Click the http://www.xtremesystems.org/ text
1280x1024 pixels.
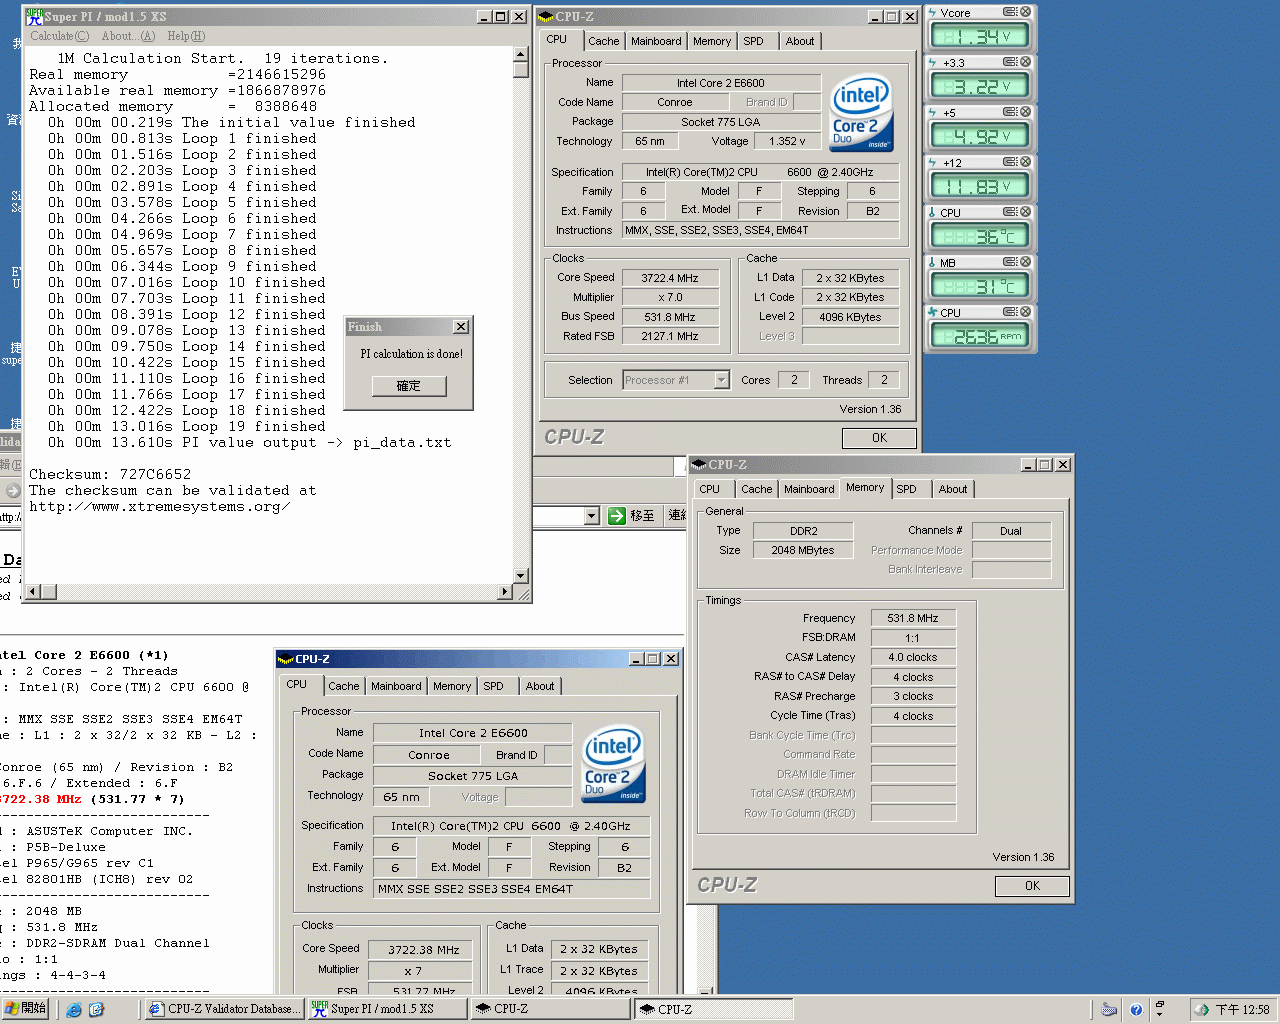[x=160, y=506]
